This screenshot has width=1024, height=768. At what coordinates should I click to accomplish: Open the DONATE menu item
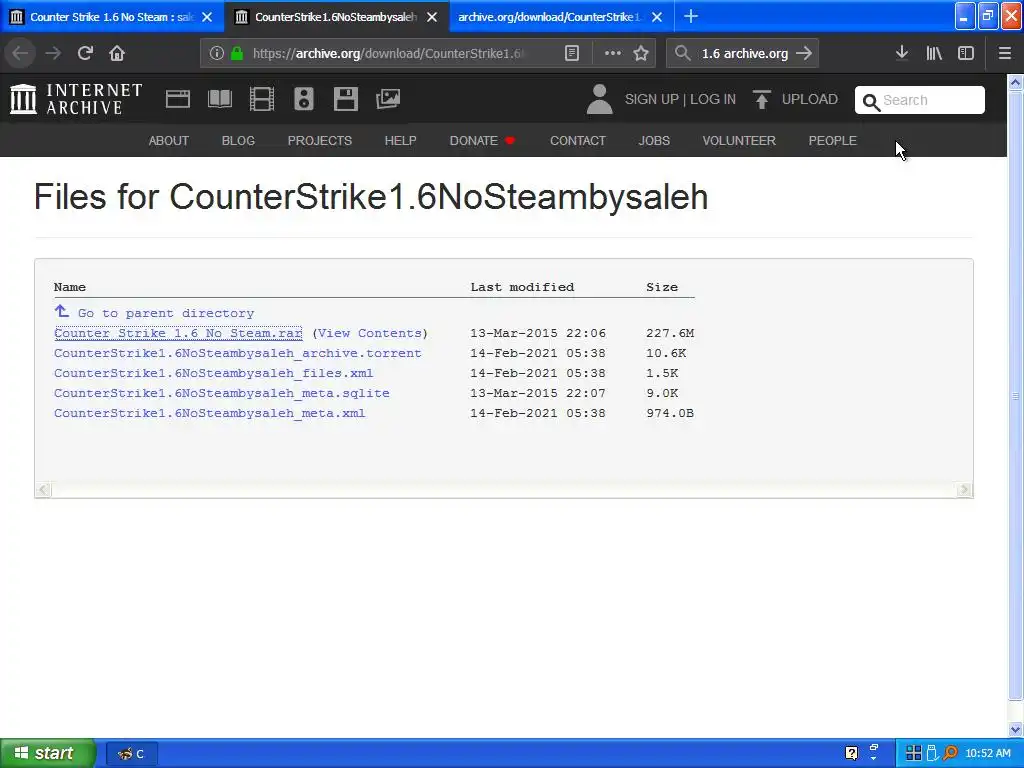[482, 140]
